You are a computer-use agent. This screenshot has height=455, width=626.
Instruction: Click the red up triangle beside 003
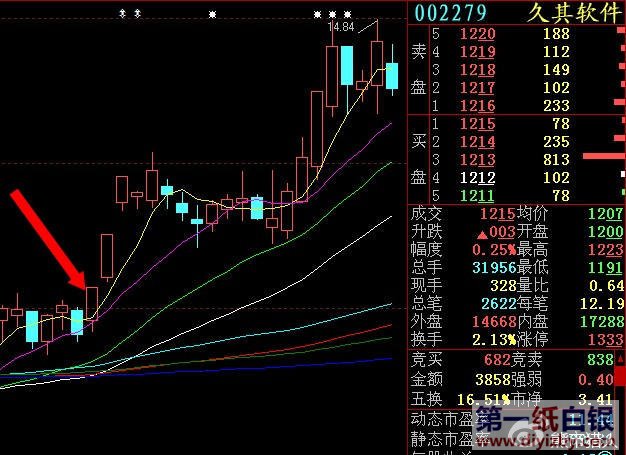pos(482,234)
